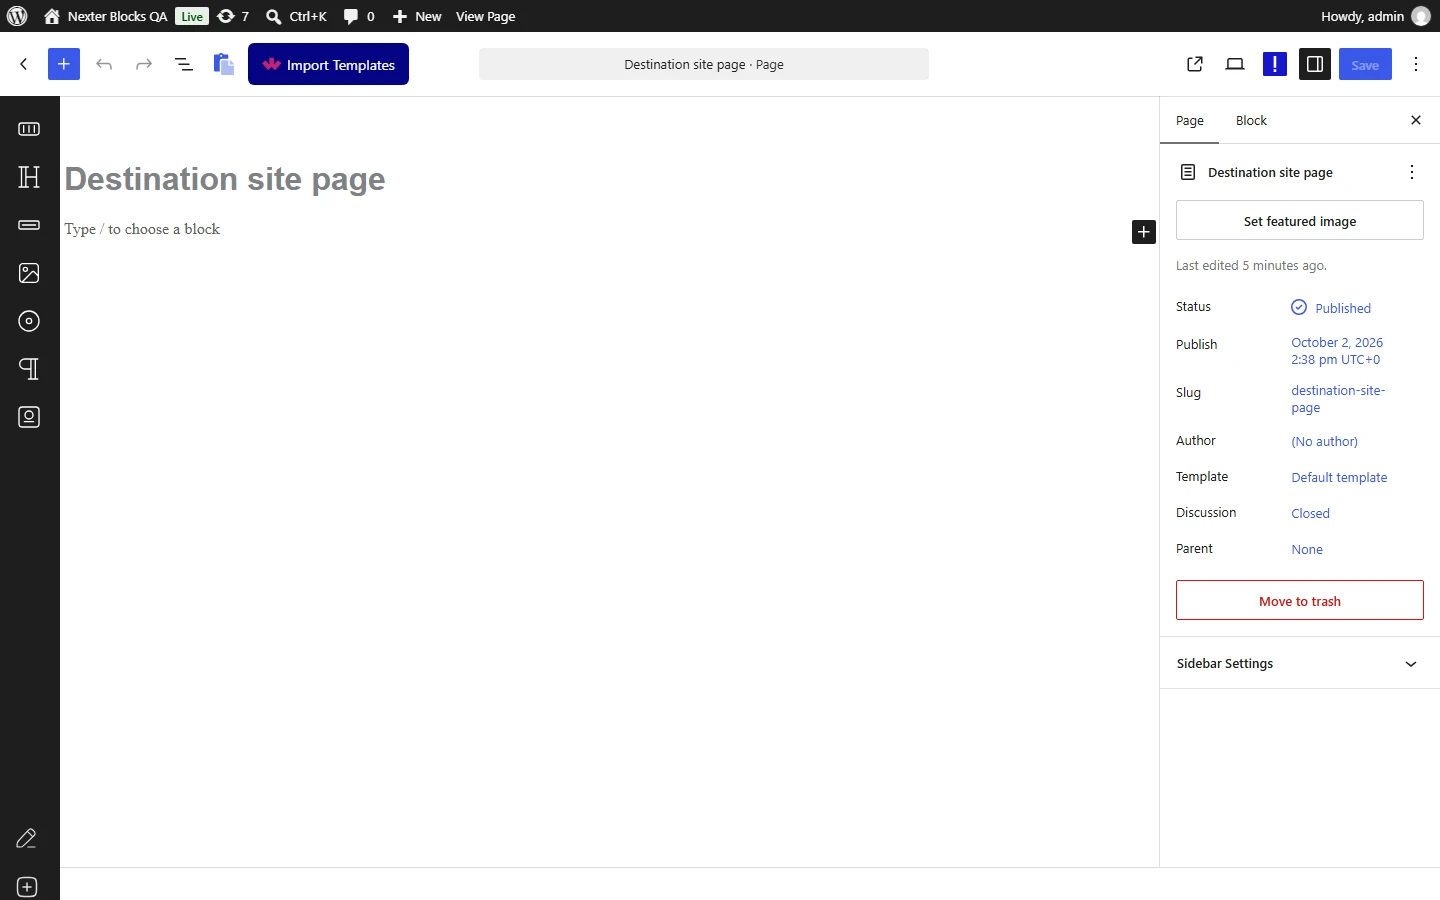Edit the October 2, 2026 publish date
1440x900 pixels.
click(x=1337, y=351)
